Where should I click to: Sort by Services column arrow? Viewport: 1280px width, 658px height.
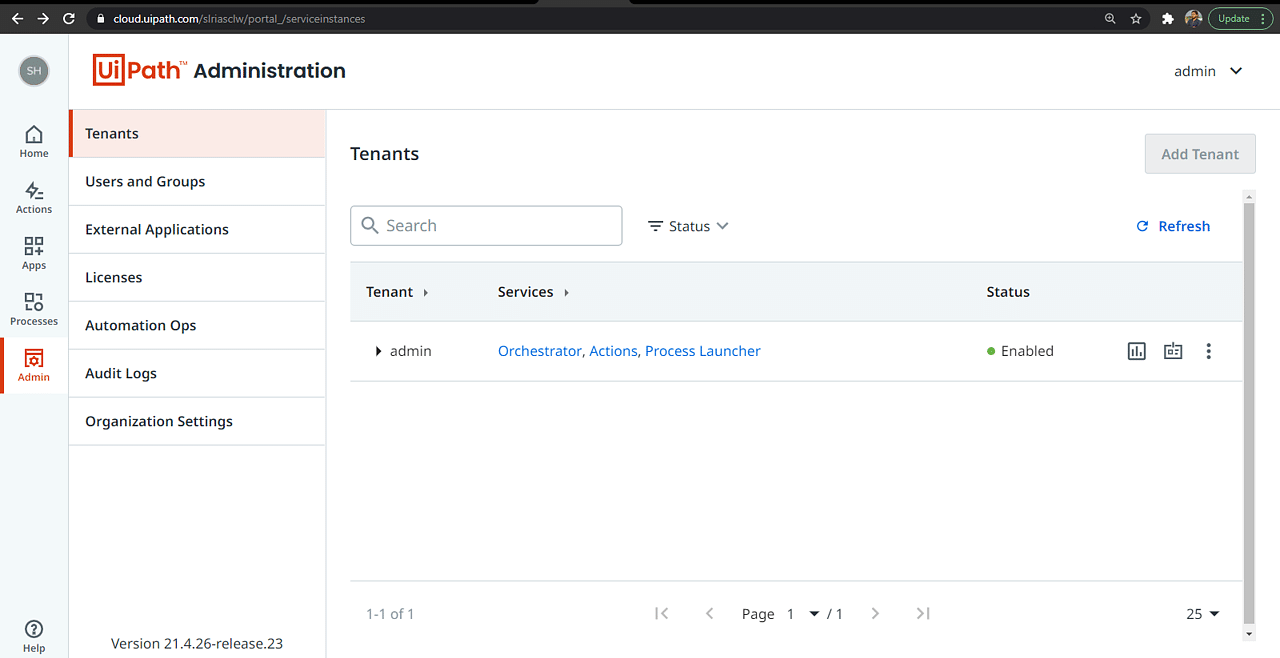[566, 292]
